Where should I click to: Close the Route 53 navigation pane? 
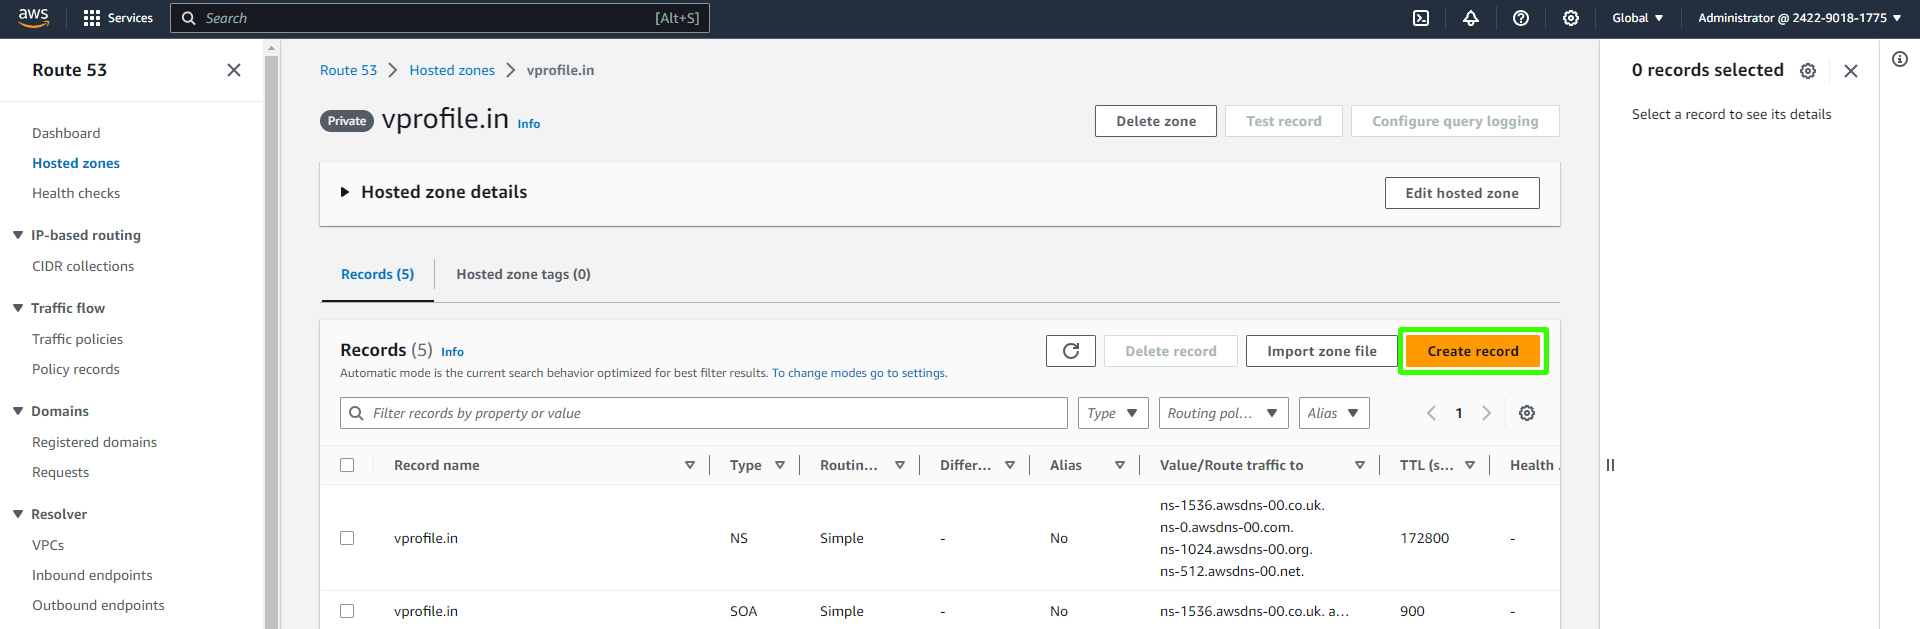click(x=234, y=70)
